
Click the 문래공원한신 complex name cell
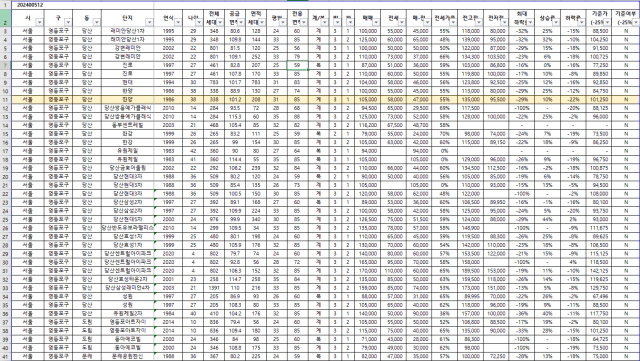pyautogui.click(x=127, y=356)
